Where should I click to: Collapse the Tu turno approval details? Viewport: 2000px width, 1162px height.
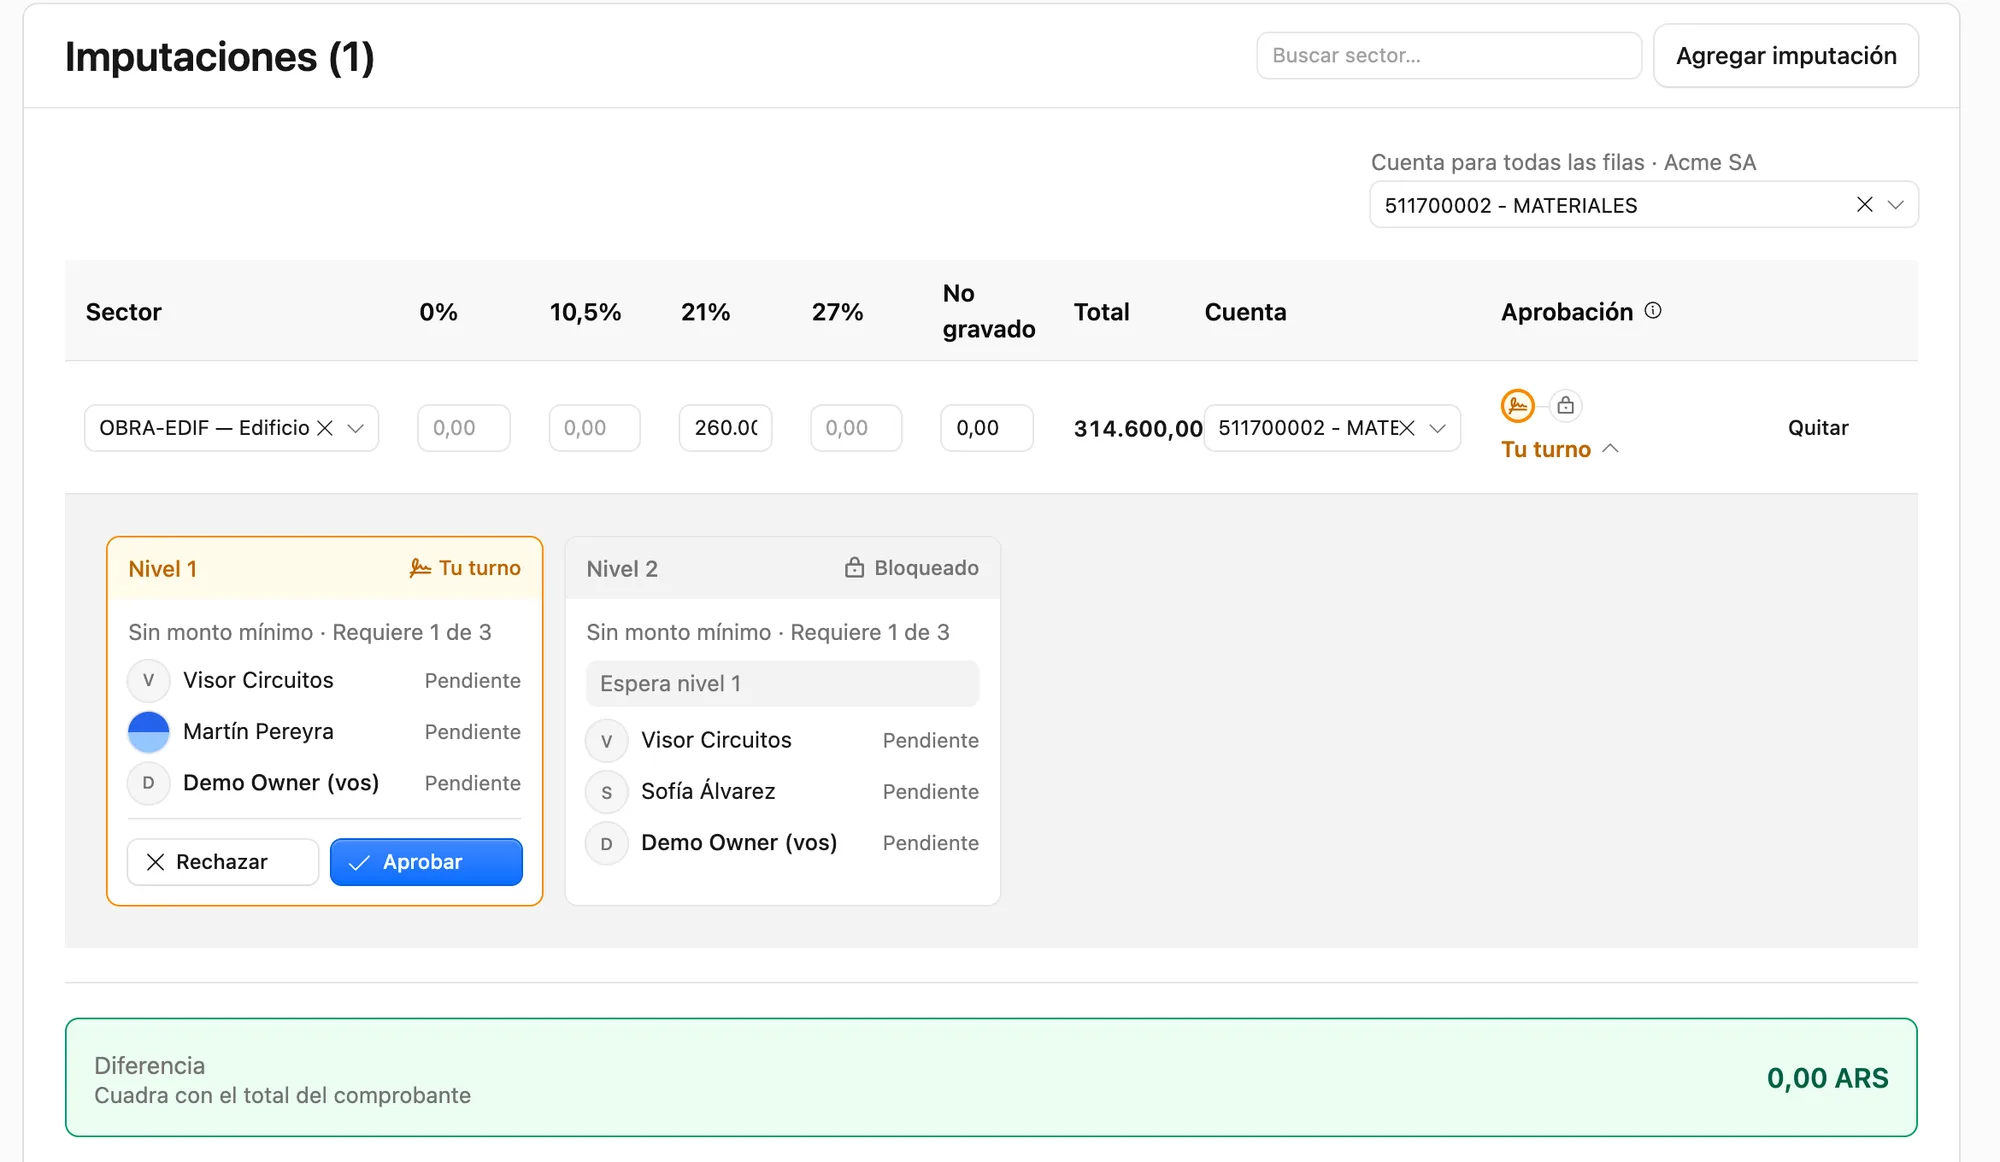coord(1559,449)
